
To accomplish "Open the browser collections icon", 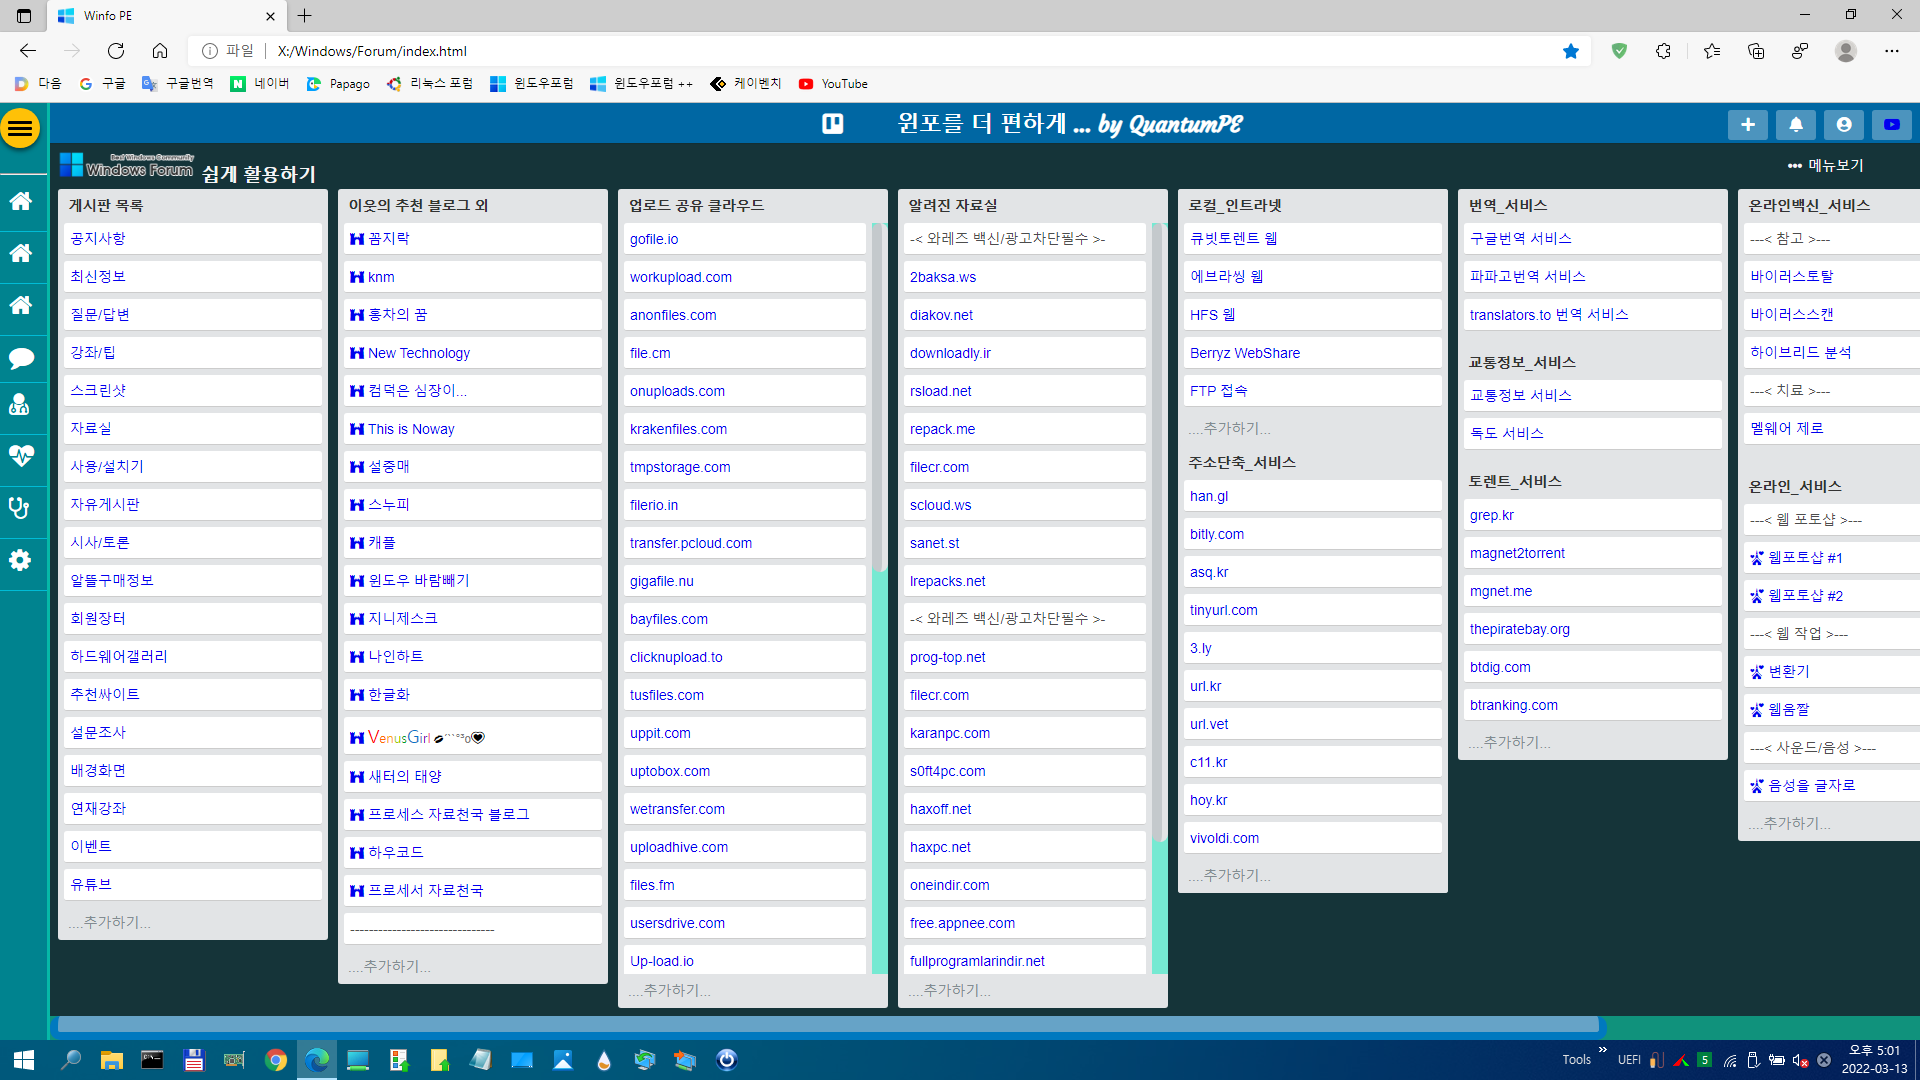I will [1756, 51].
